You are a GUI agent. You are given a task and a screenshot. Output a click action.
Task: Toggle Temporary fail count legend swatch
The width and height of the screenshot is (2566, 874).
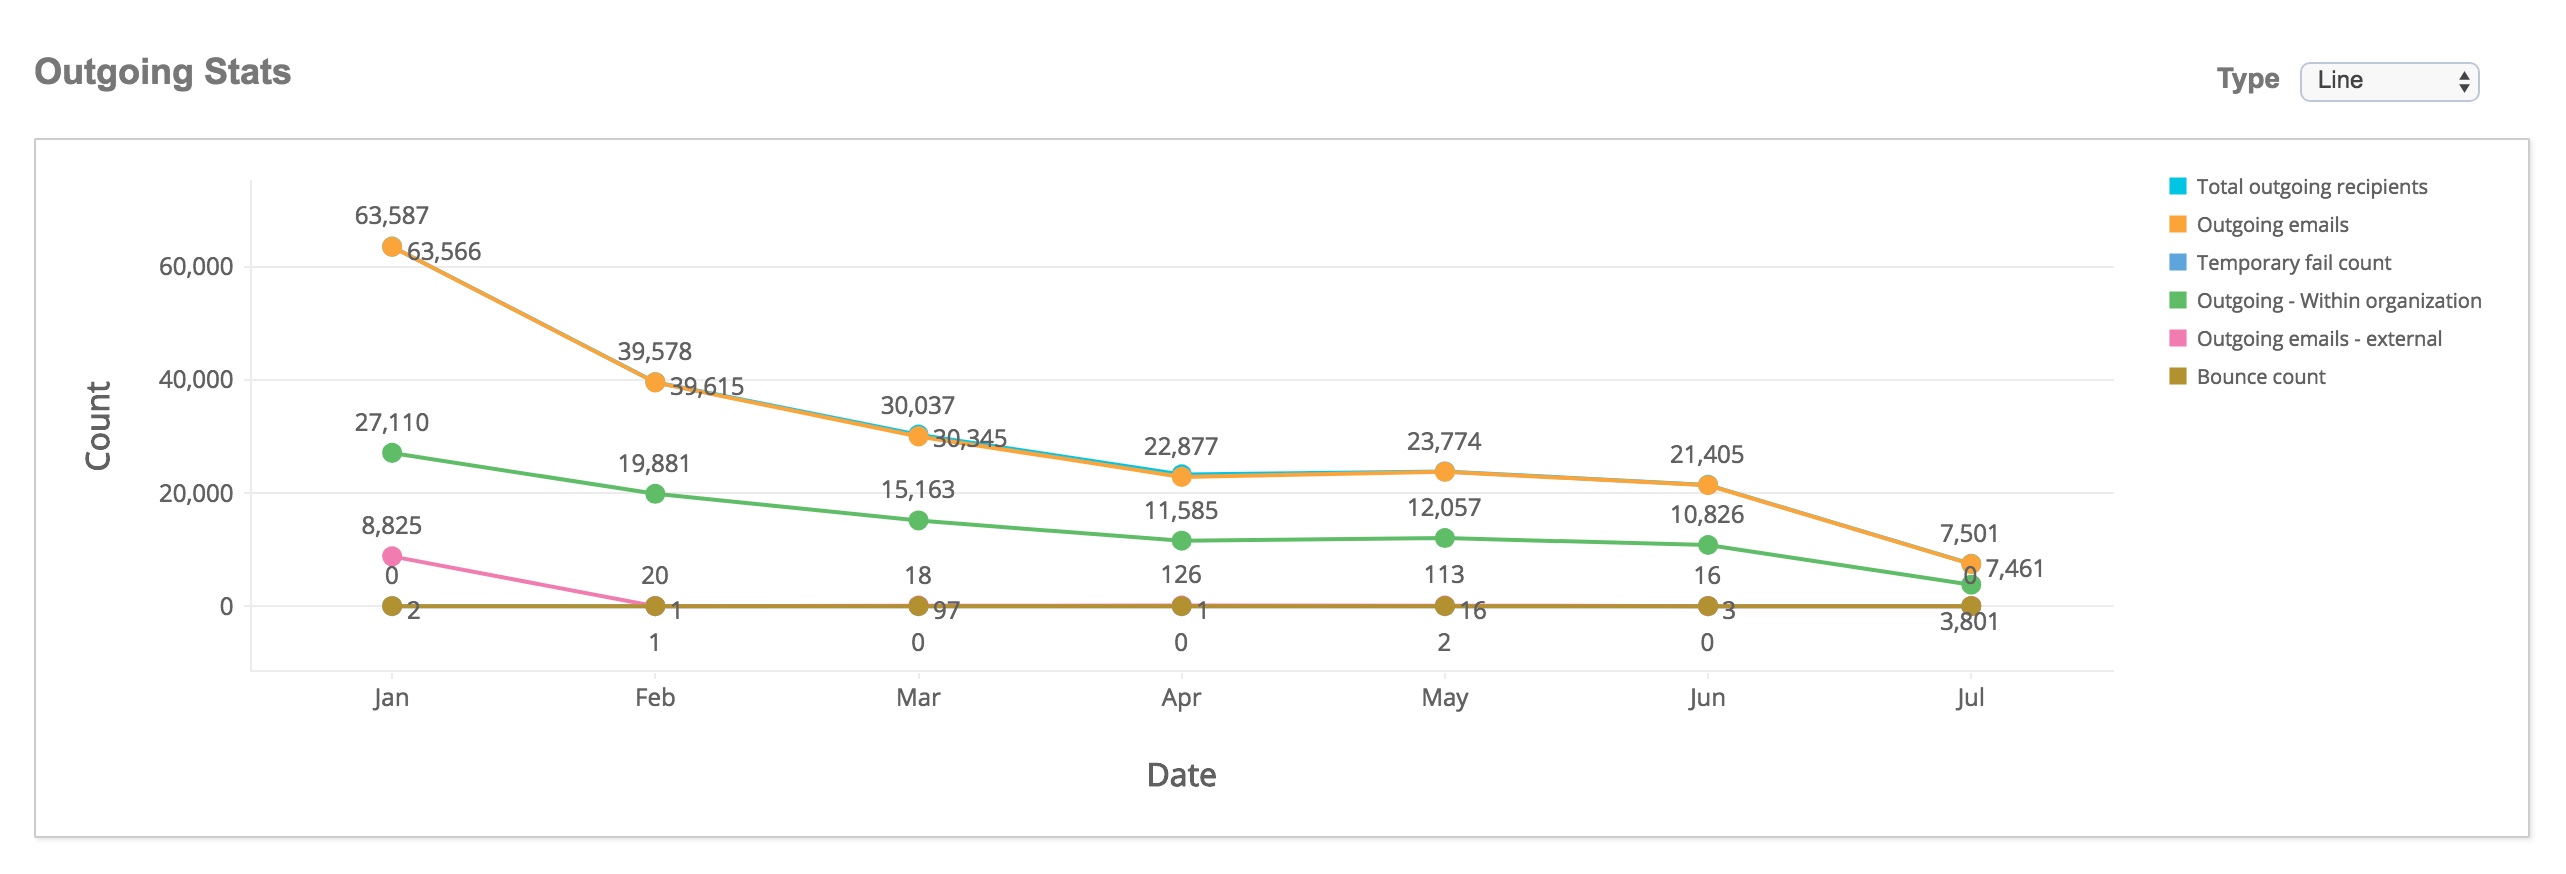pyautogui.click(x=2177, y=262)
